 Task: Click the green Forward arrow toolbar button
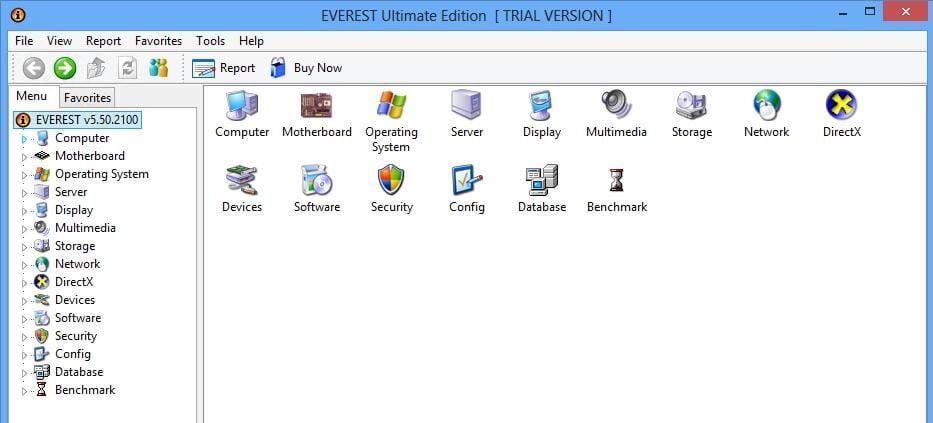(65, 68)
